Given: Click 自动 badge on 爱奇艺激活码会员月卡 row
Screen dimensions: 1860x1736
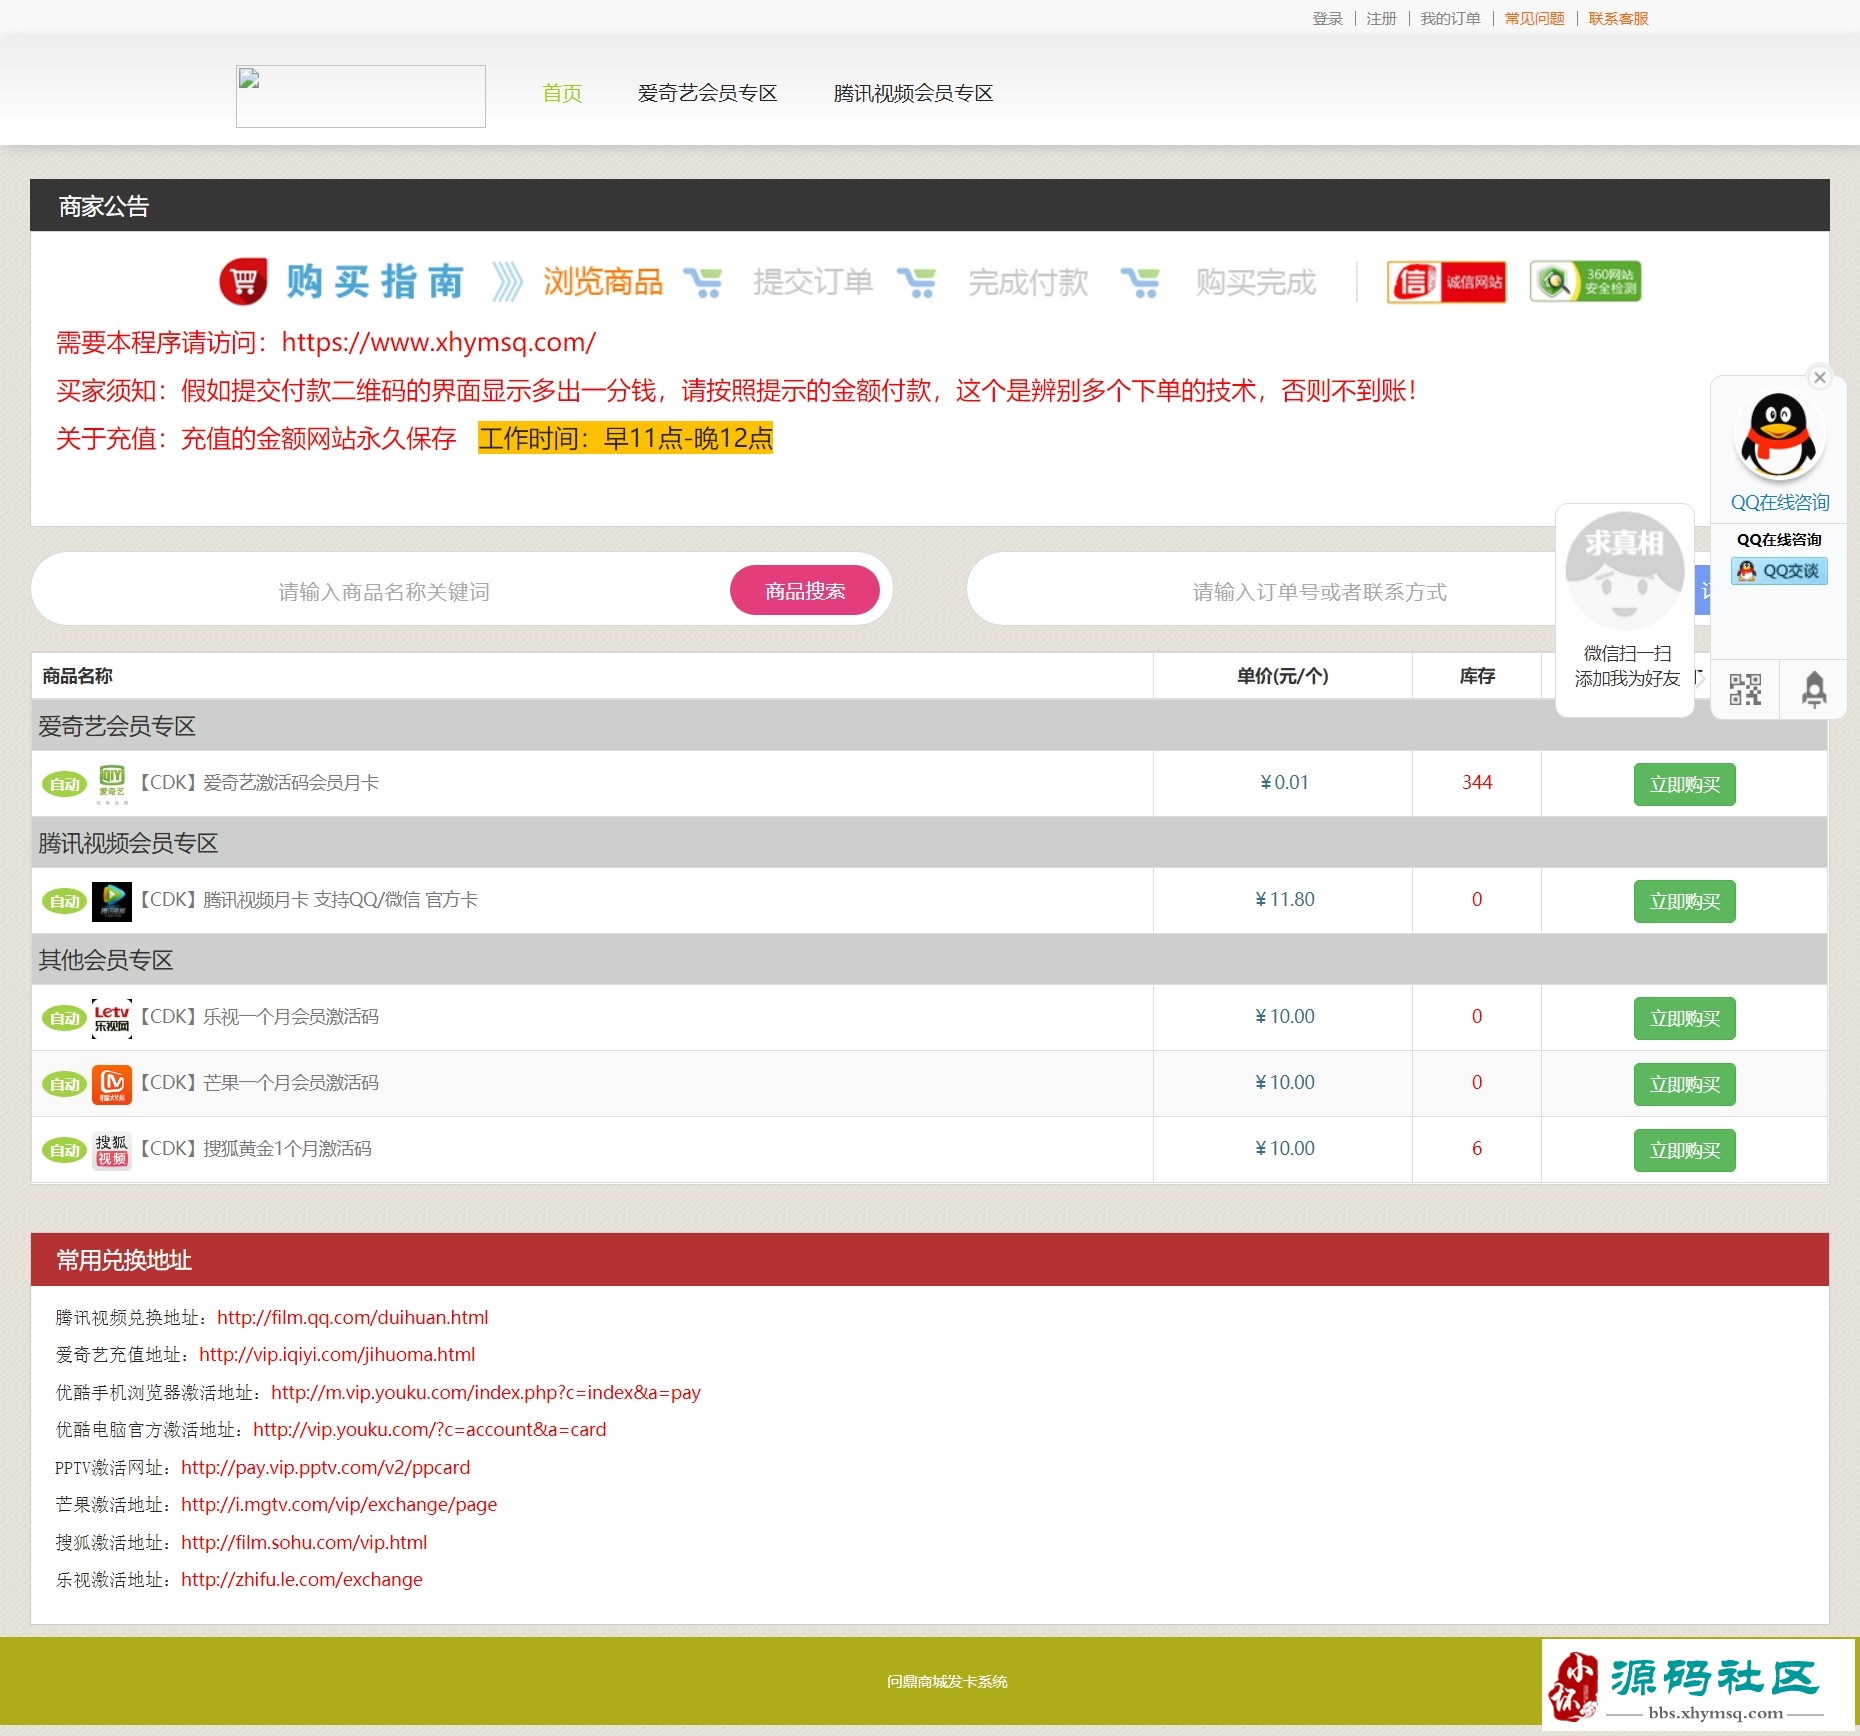Looking at the screenshot, I should tap(64, 784).
